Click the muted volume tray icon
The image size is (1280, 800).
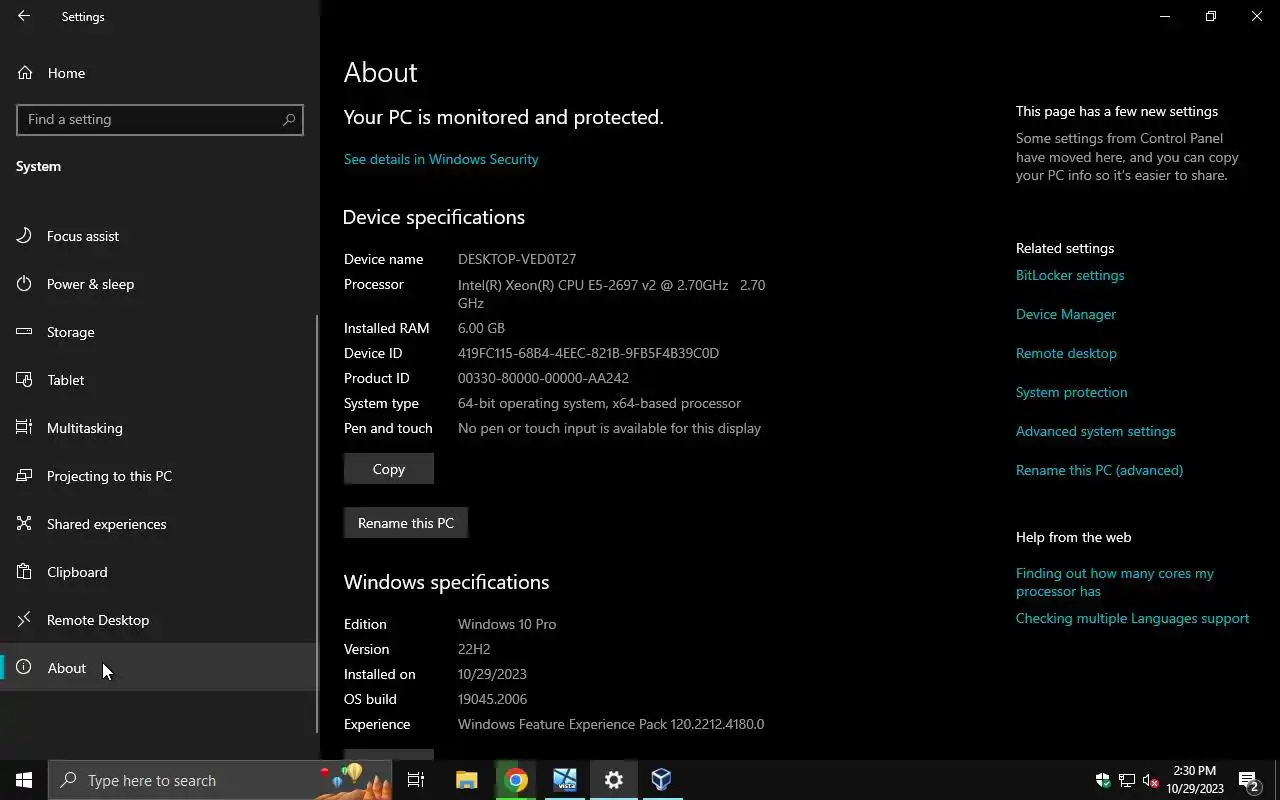click(x=1151, y=780)
